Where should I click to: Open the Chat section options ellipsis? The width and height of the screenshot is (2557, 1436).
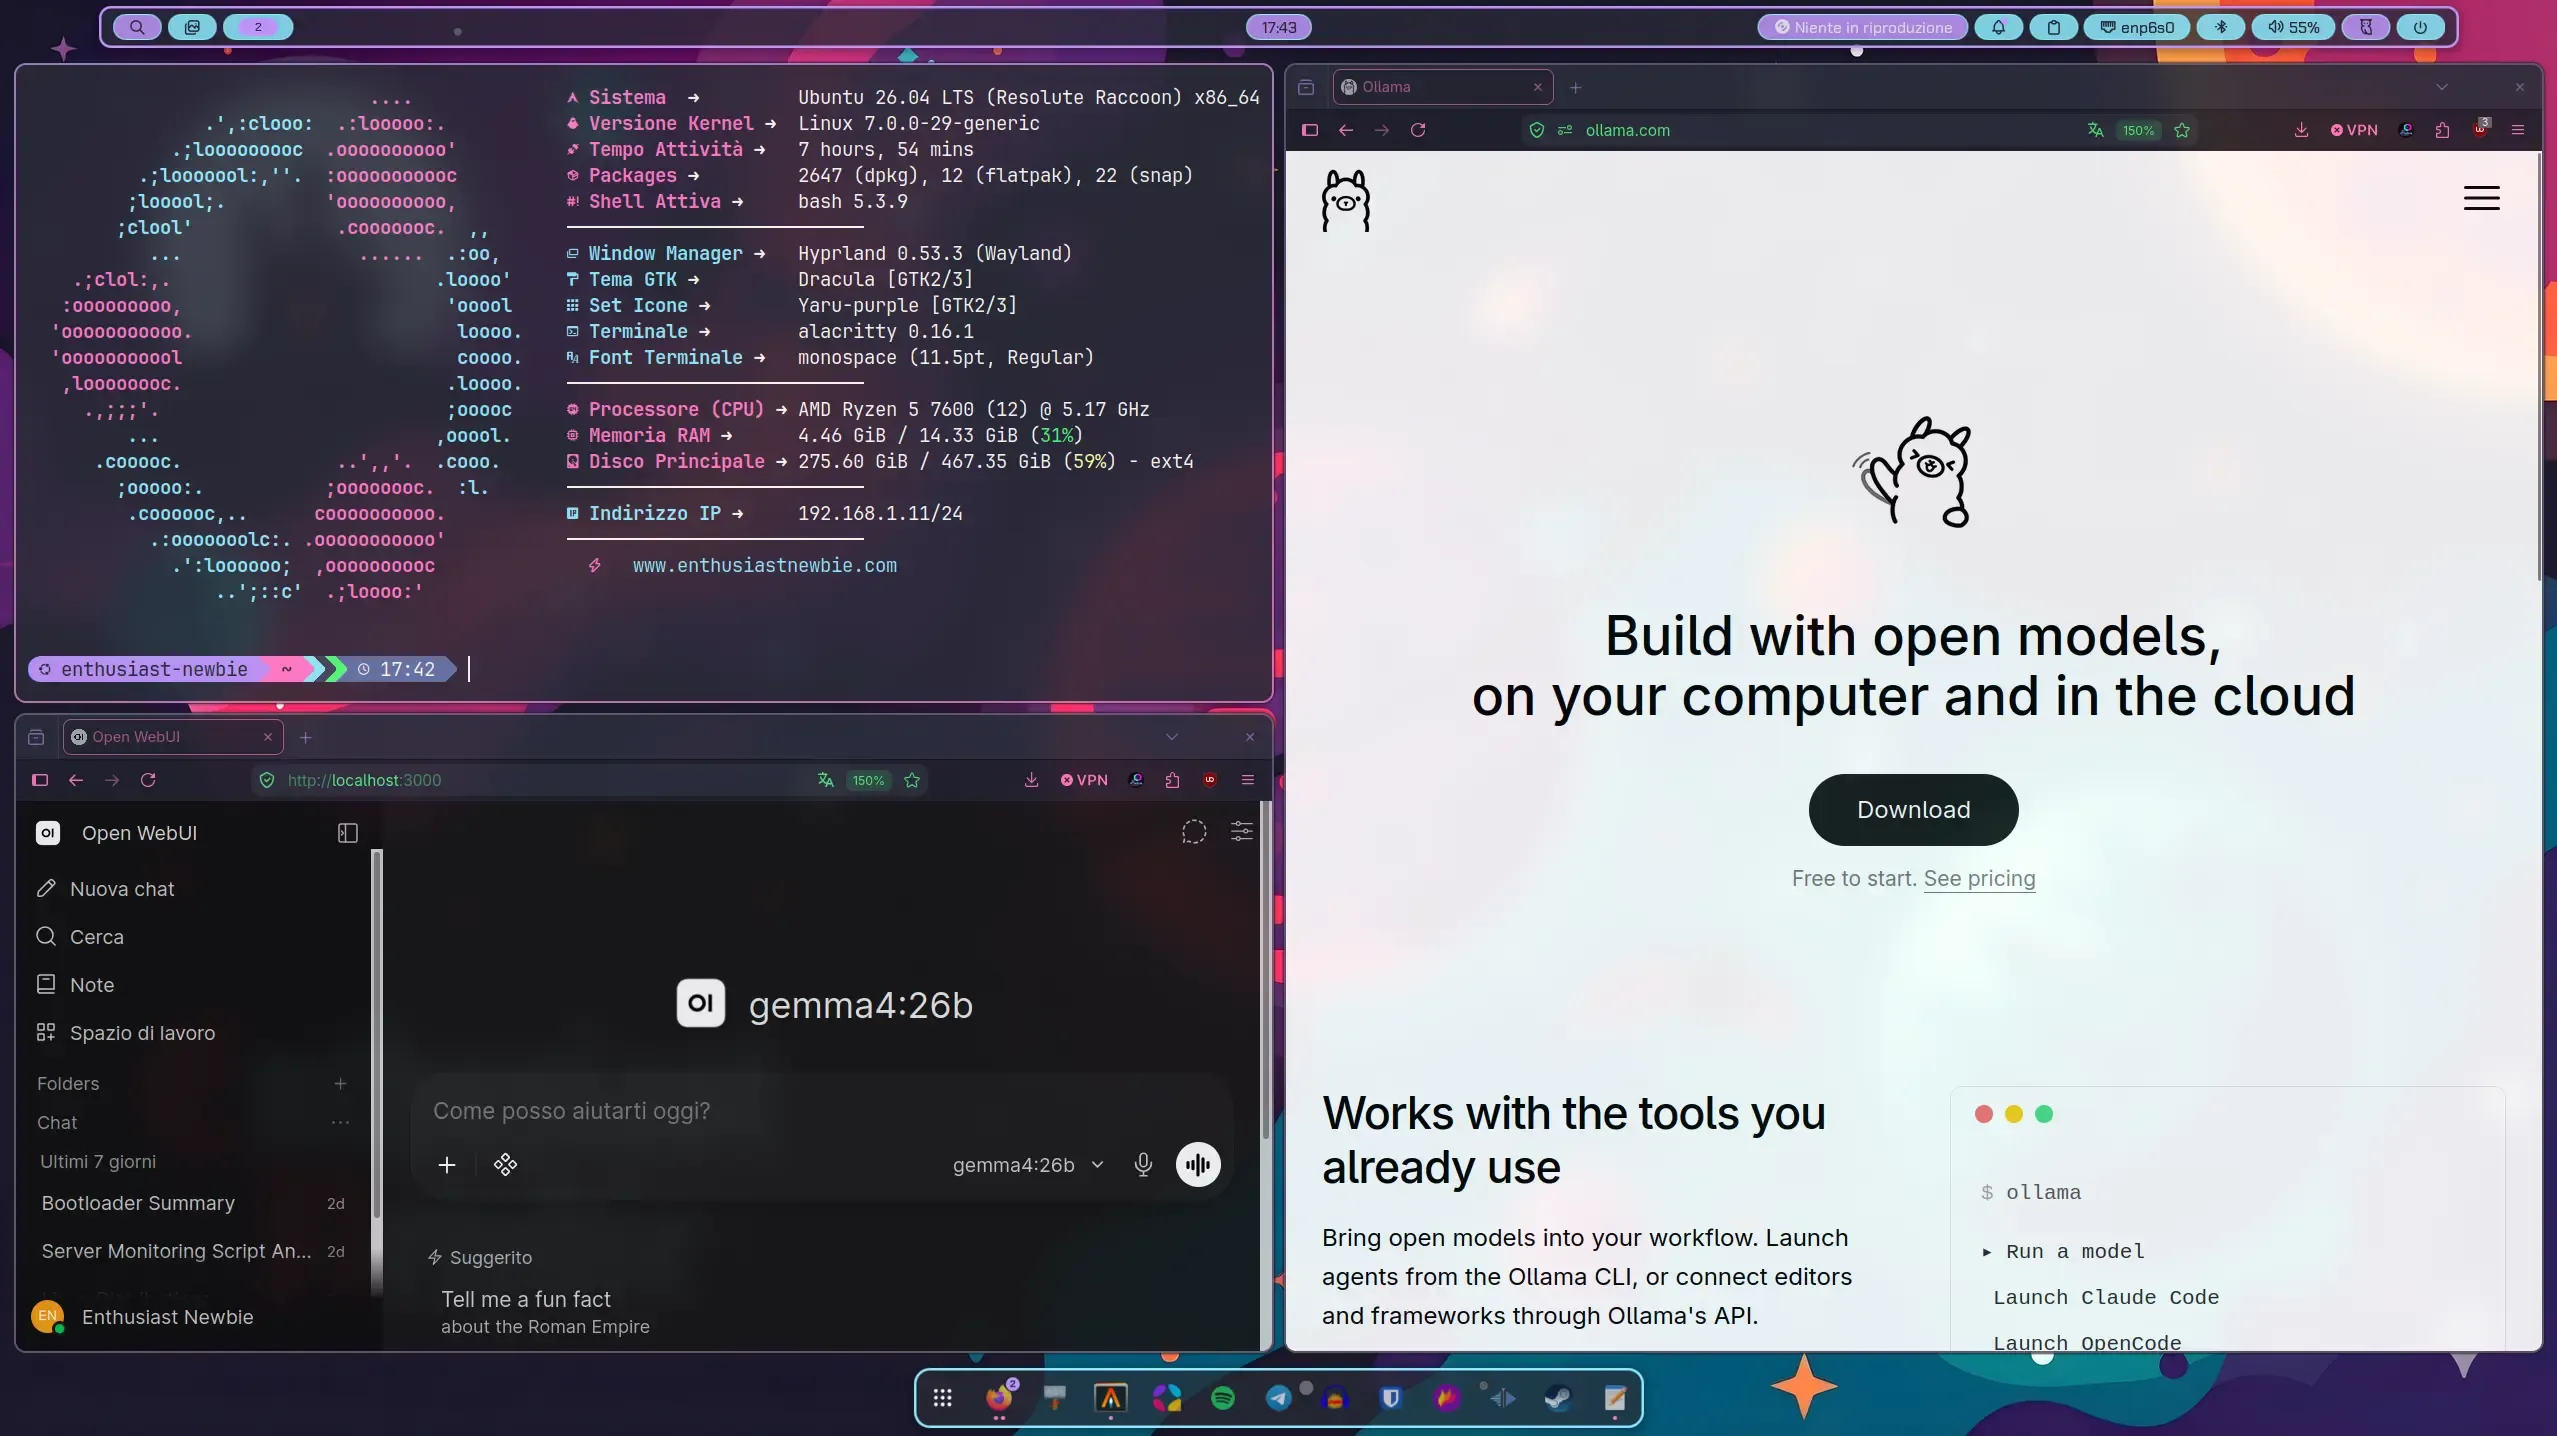pyautogui.click(x=340, y=1123)
